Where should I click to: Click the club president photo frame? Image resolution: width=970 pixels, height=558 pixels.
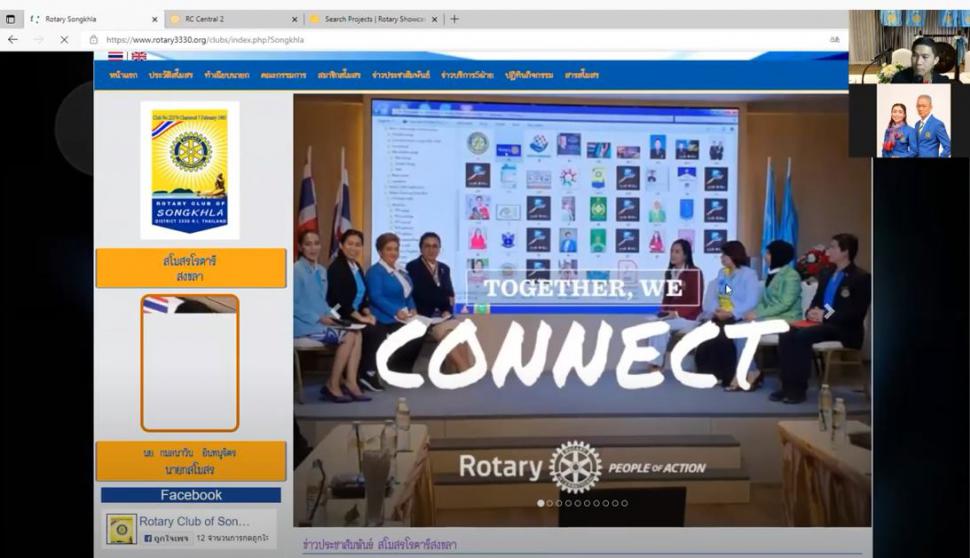190,363
